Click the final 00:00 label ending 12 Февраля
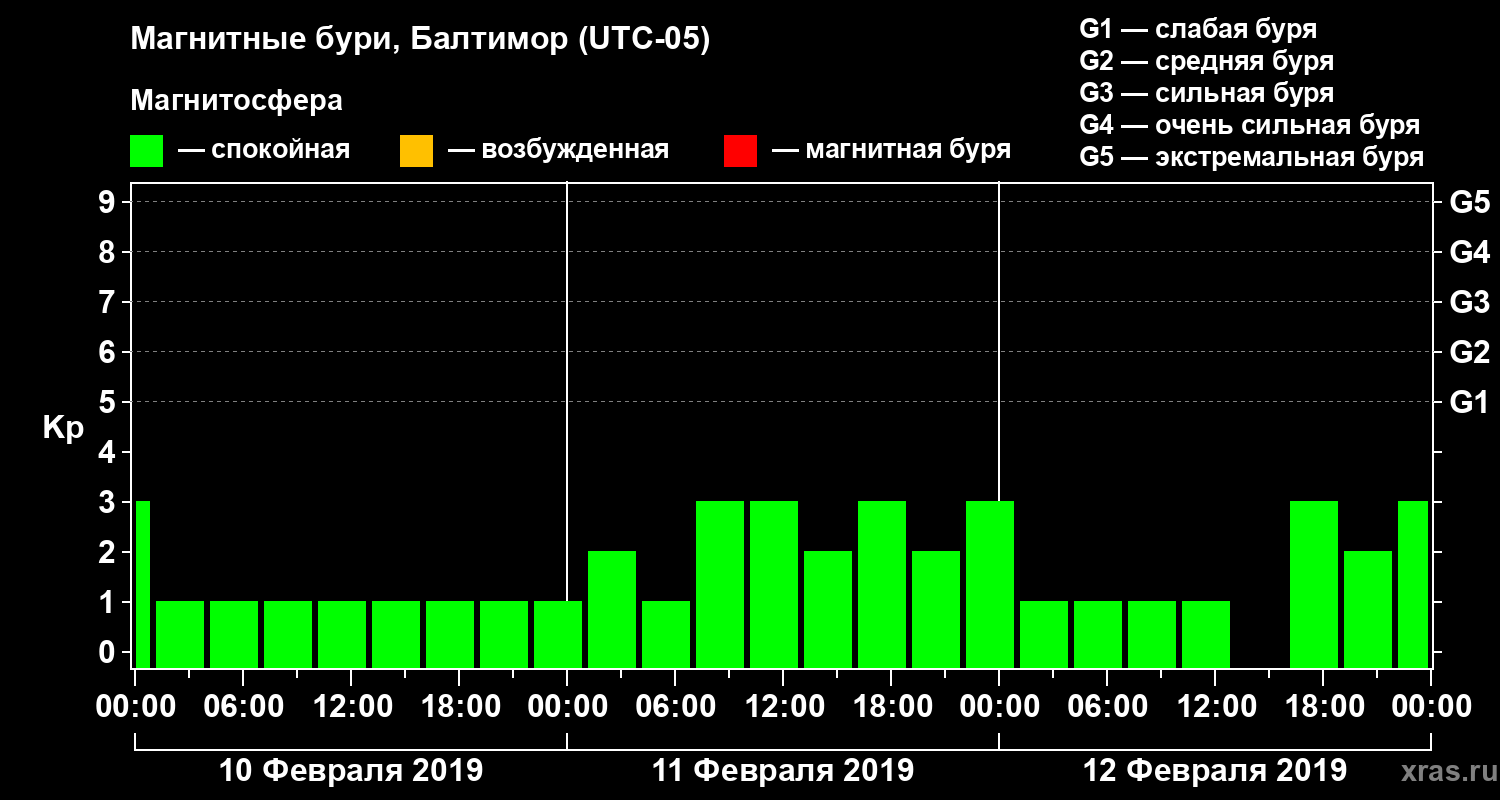 point(1431,707)
